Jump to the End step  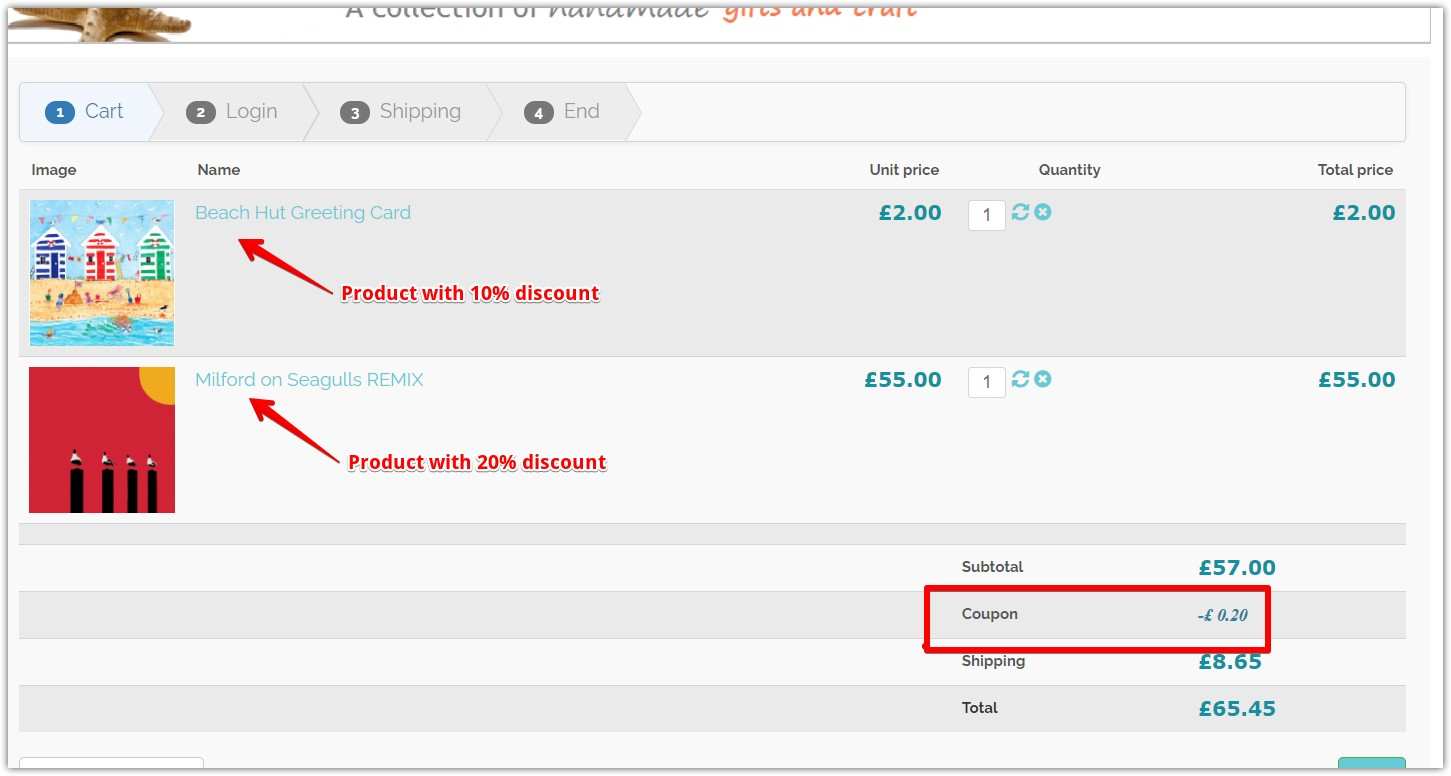(580, 112)
